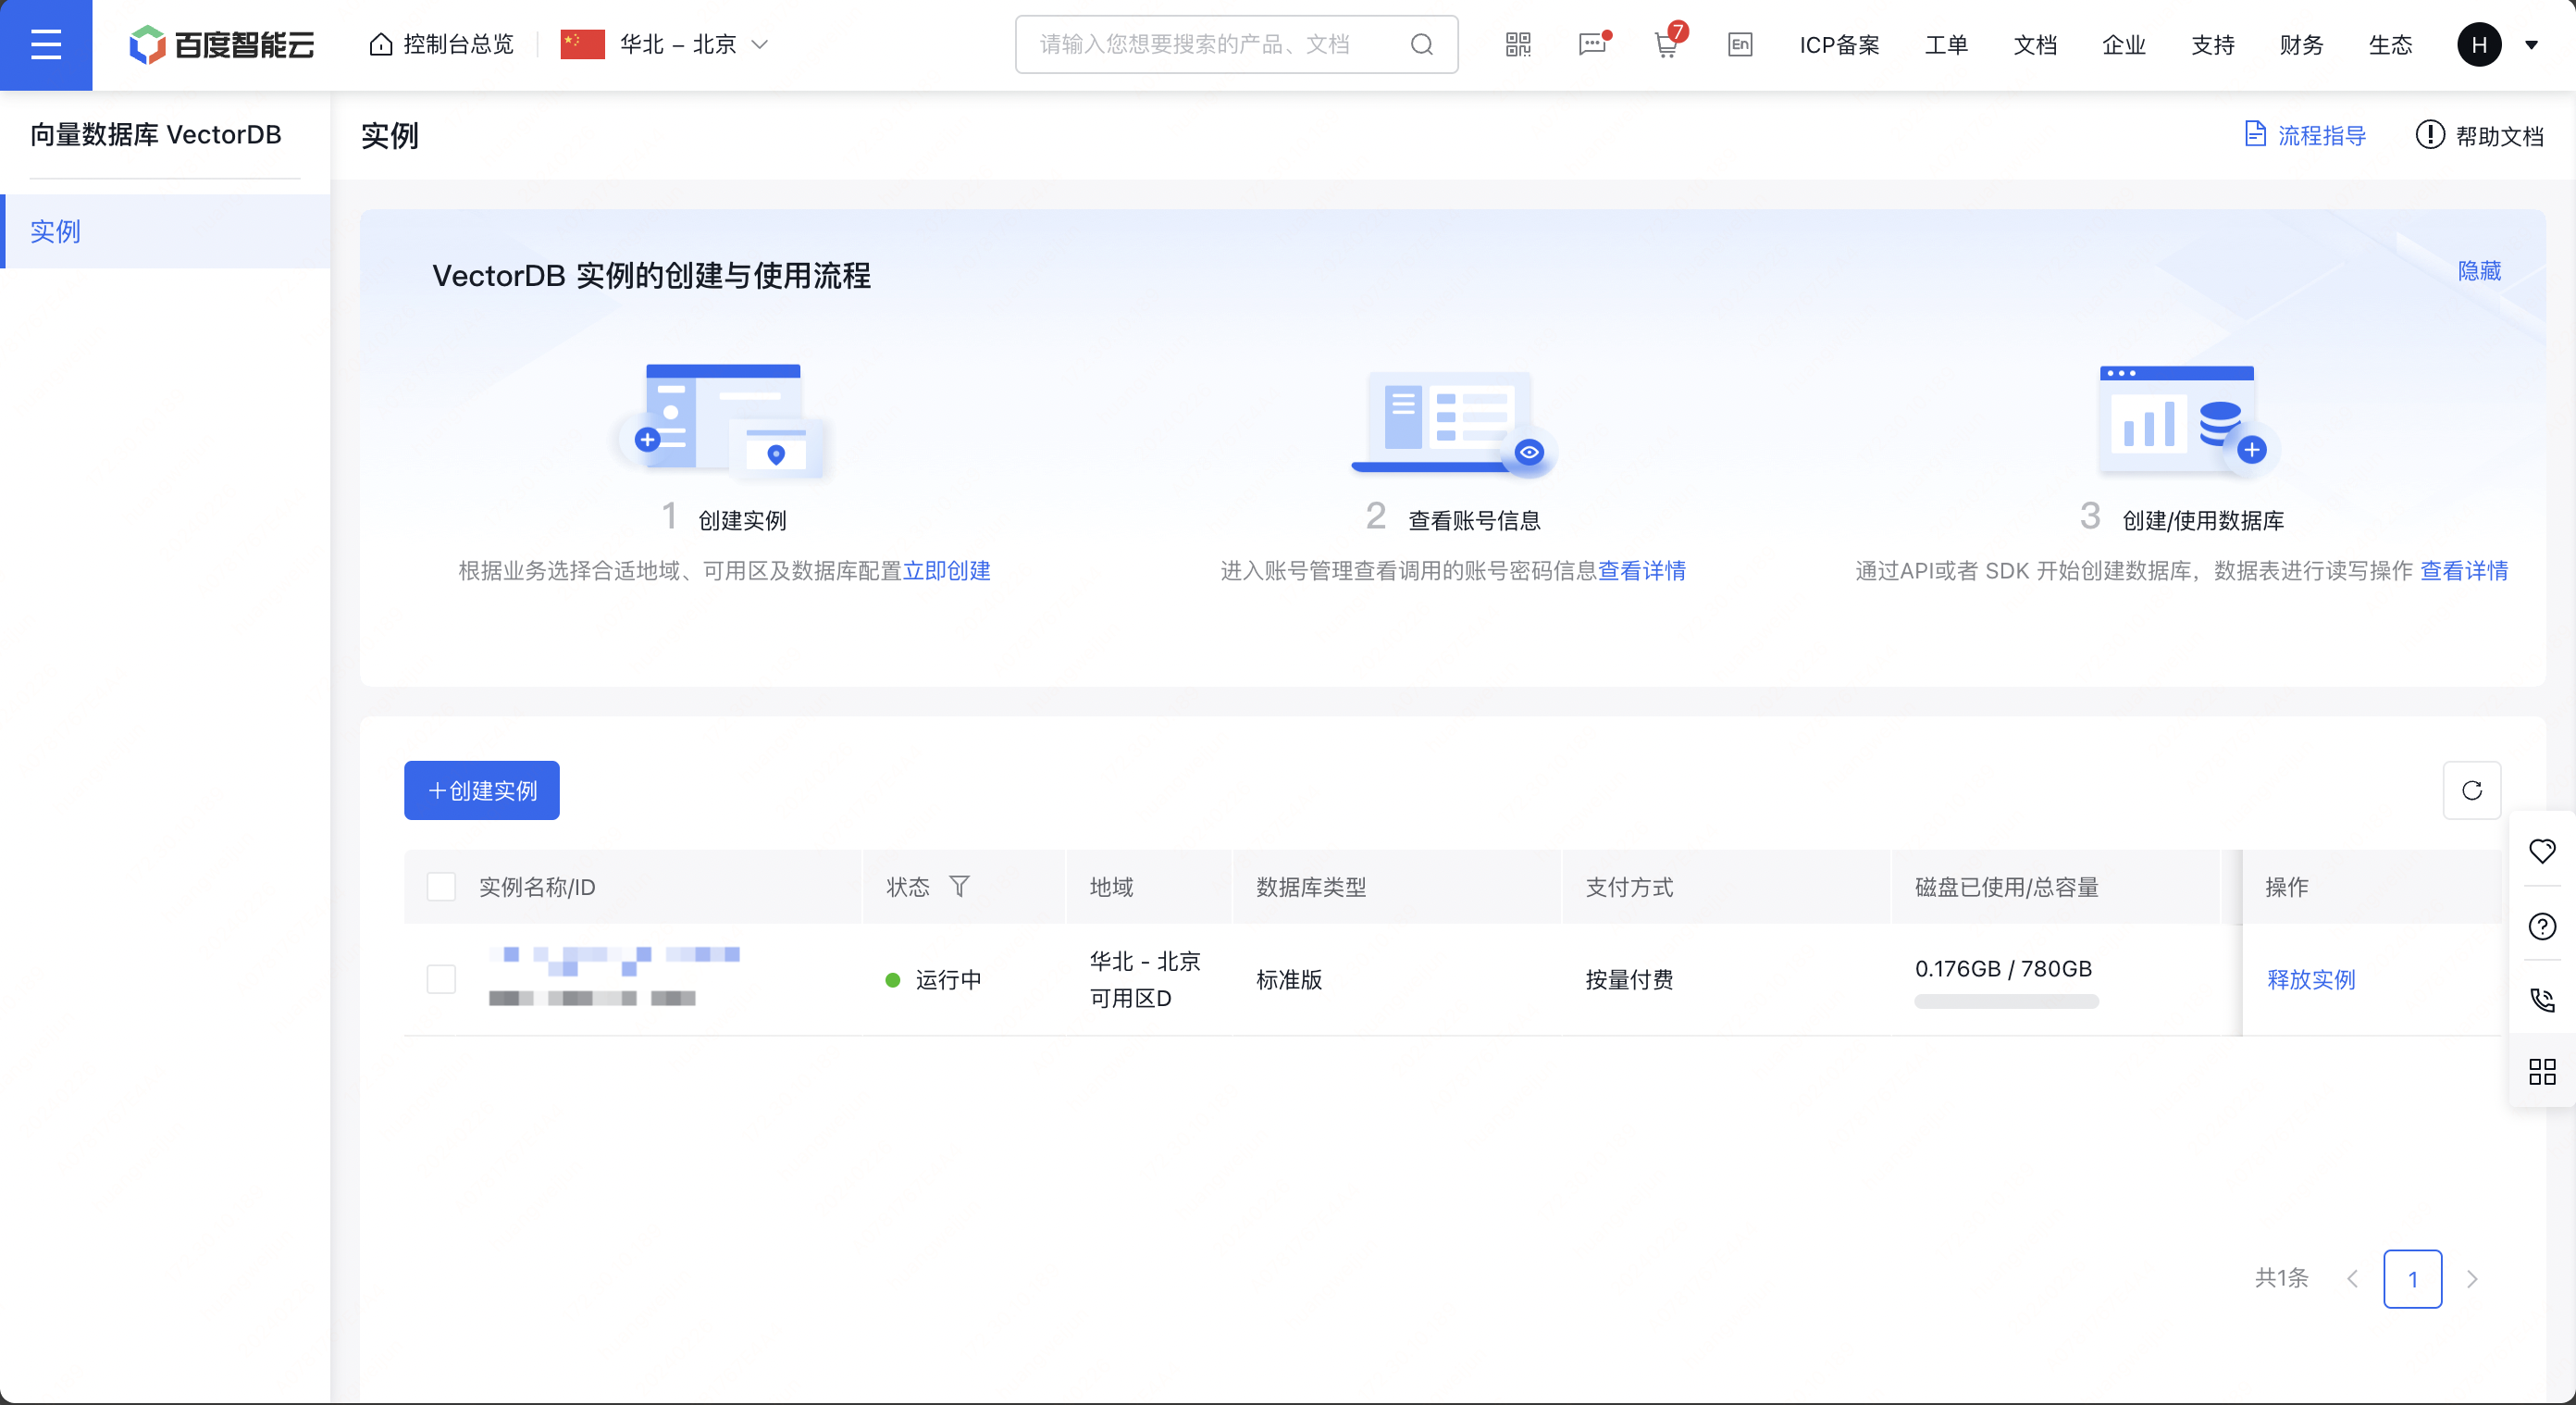Click the product search input field
2576x1405 pixels.
(1236, 45)
